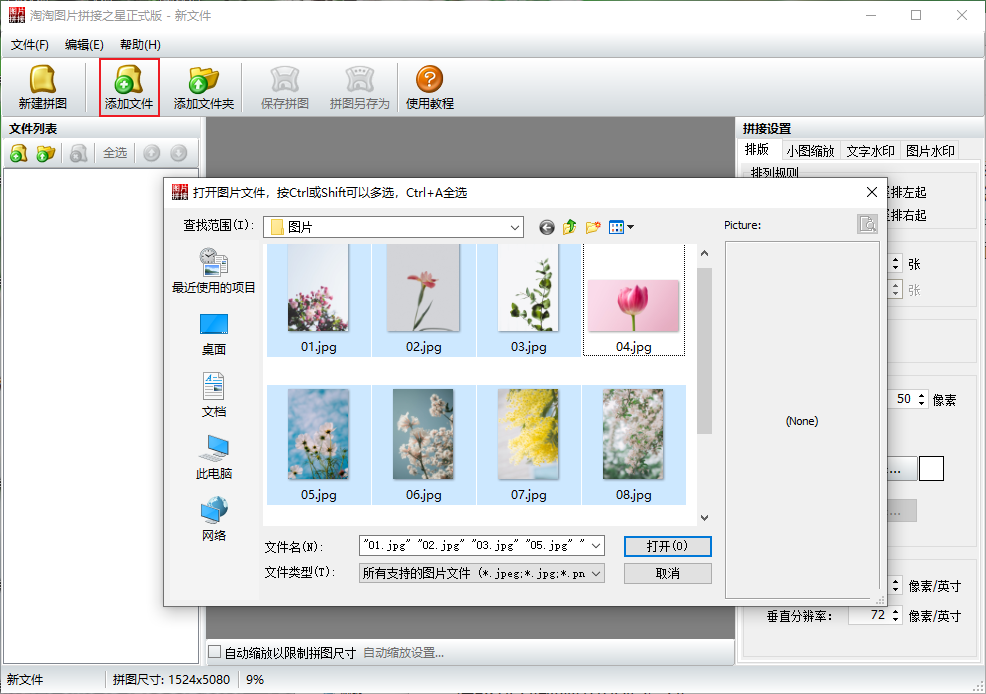This screenshot has width=986, height=694.
Task: Switch to the 文字水印 tab
Action: pos(869,151)
